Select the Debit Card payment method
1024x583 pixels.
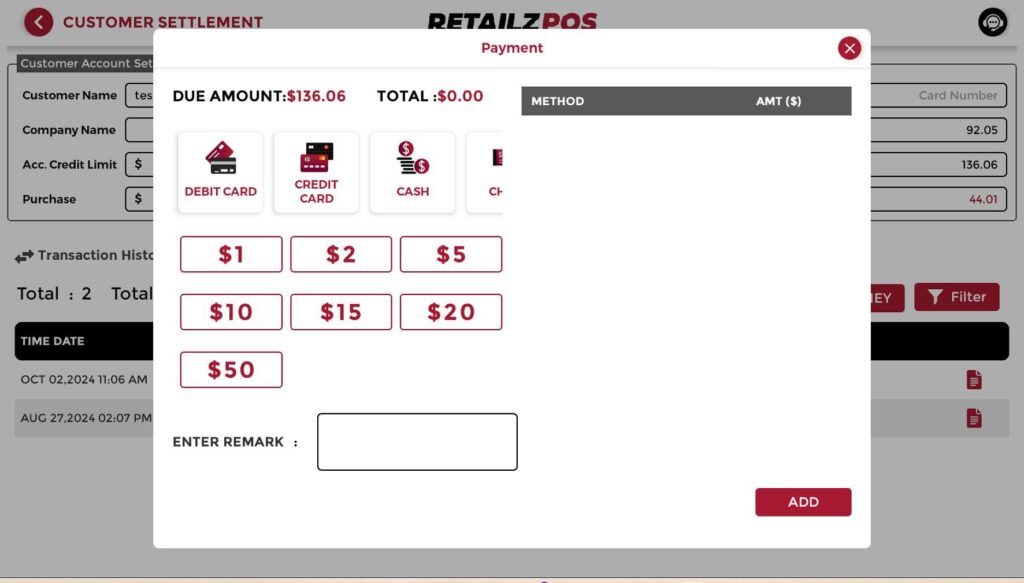click(x=220, y=172)
